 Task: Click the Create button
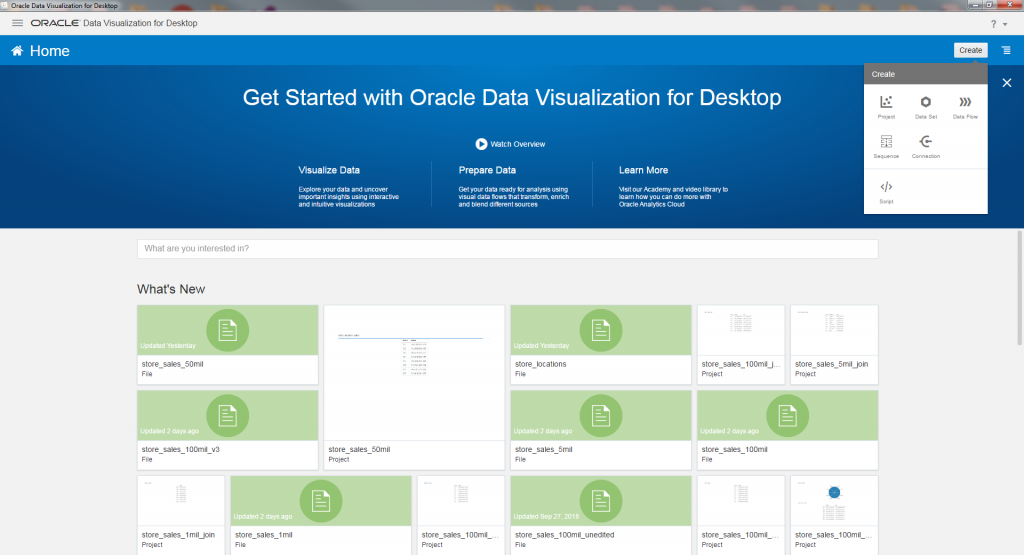[x=970, y=50]
